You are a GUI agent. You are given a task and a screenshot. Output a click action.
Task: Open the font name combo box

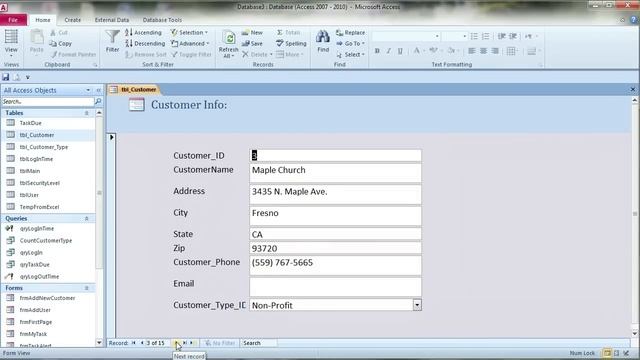point(406,36)
